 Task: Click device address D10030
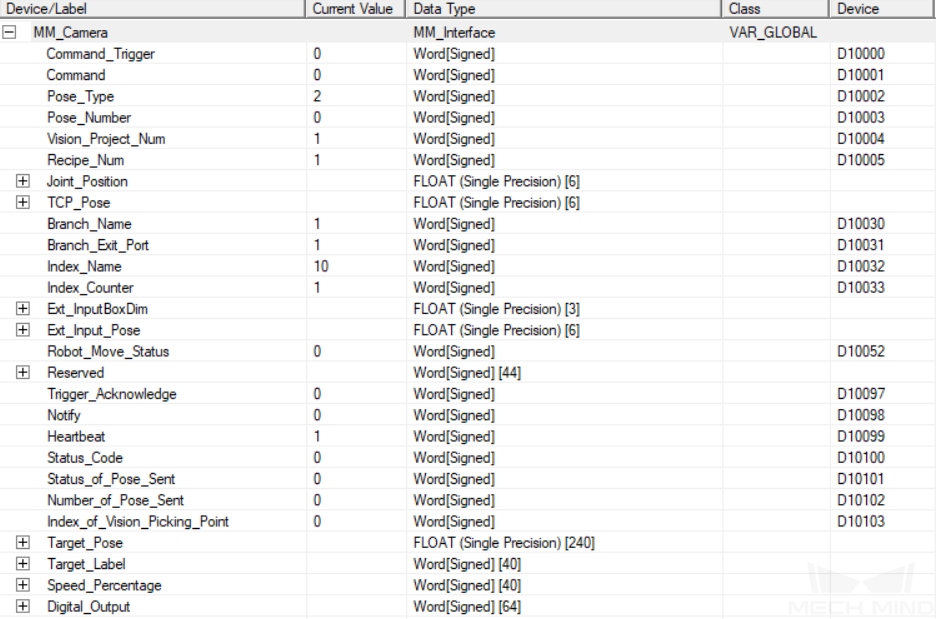pos(861,224)
